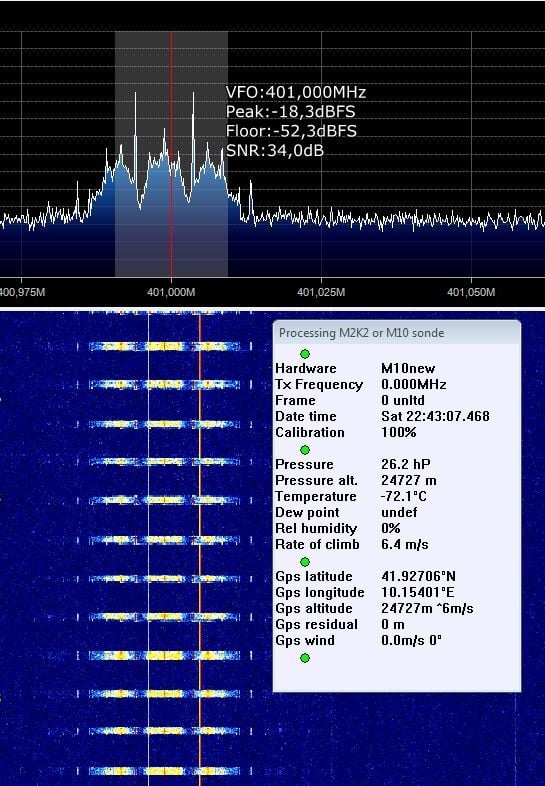Click the green status dot above Hardware

[305, 354]
